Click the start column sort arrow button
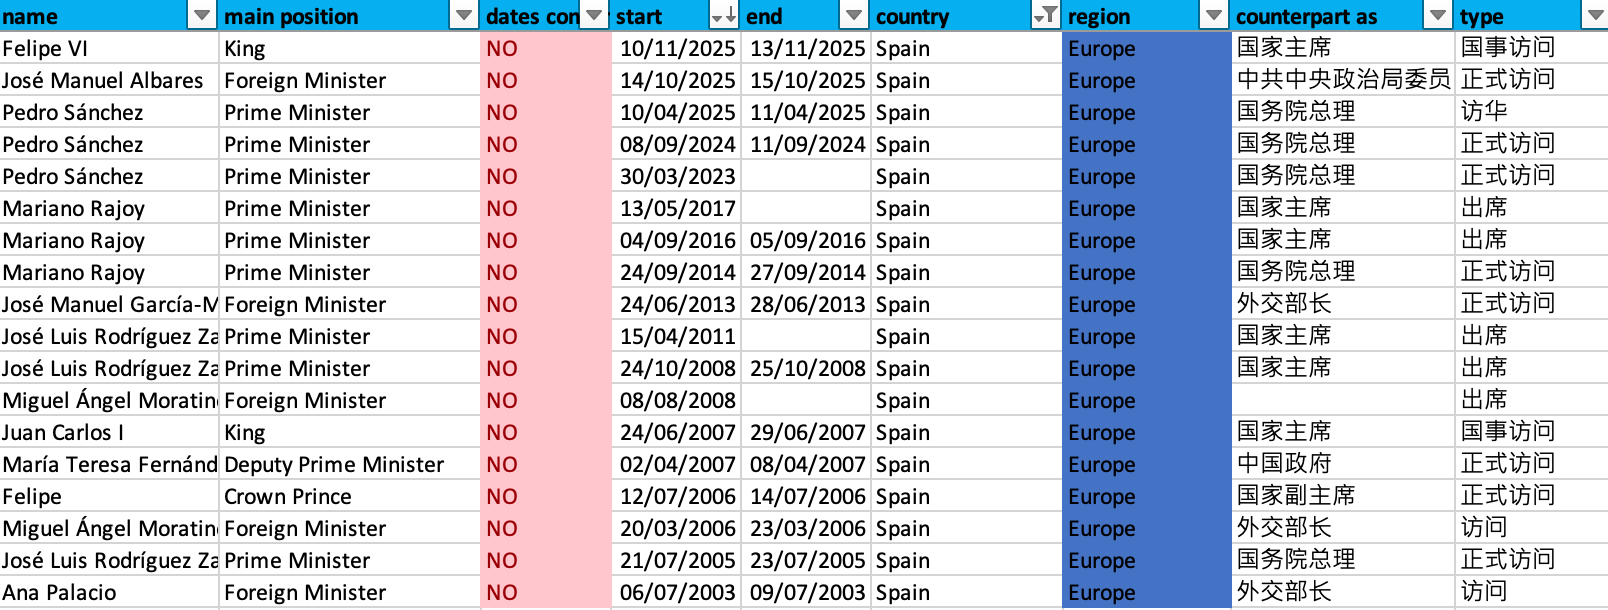1608x610 pixels. click(723, 16)
